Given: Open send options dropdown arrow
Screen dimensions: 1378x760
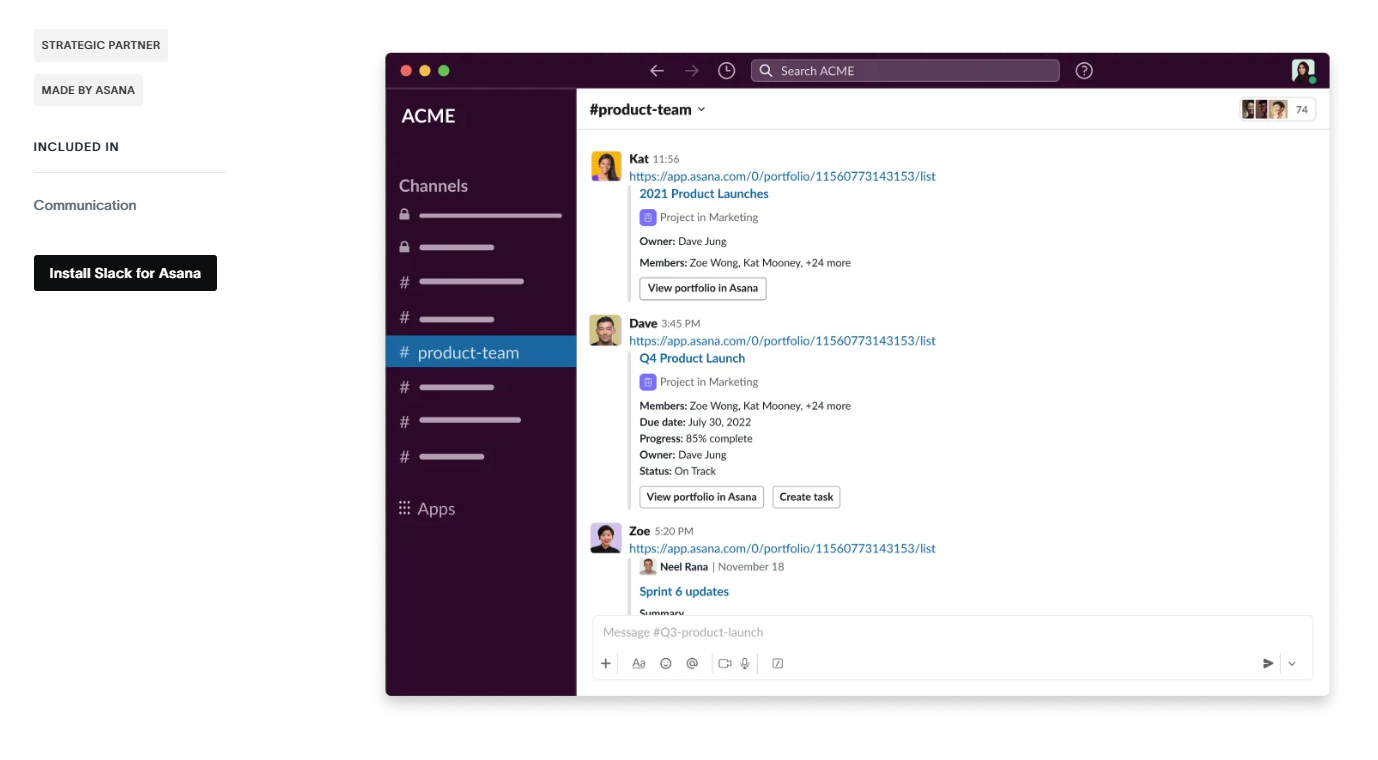Looking at the screenshot, I should [1292, 663].
